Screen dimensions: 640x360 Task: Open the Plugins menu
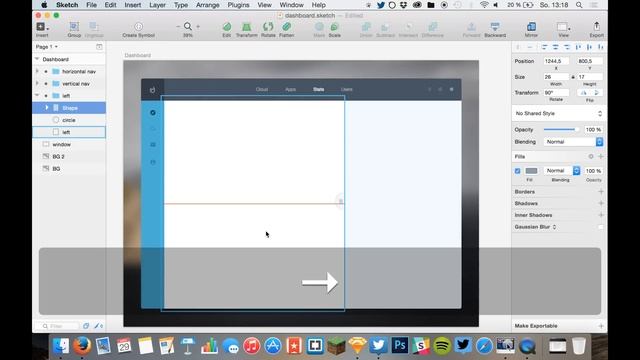pos(238,5)
